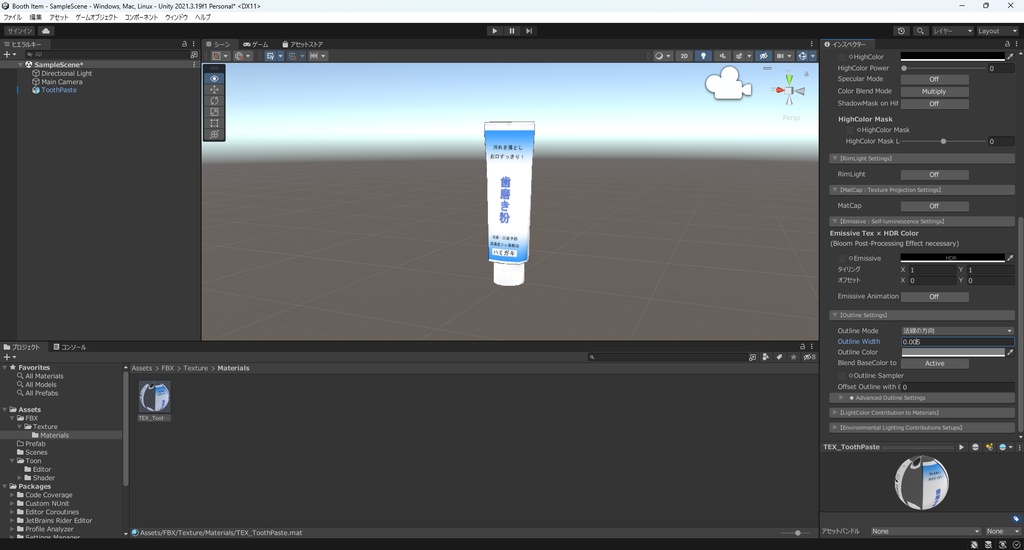Collapse the Emissive Self-luminescence Settings section
The width and height of the screenshot is (1024, 550).
coord(922,221)
